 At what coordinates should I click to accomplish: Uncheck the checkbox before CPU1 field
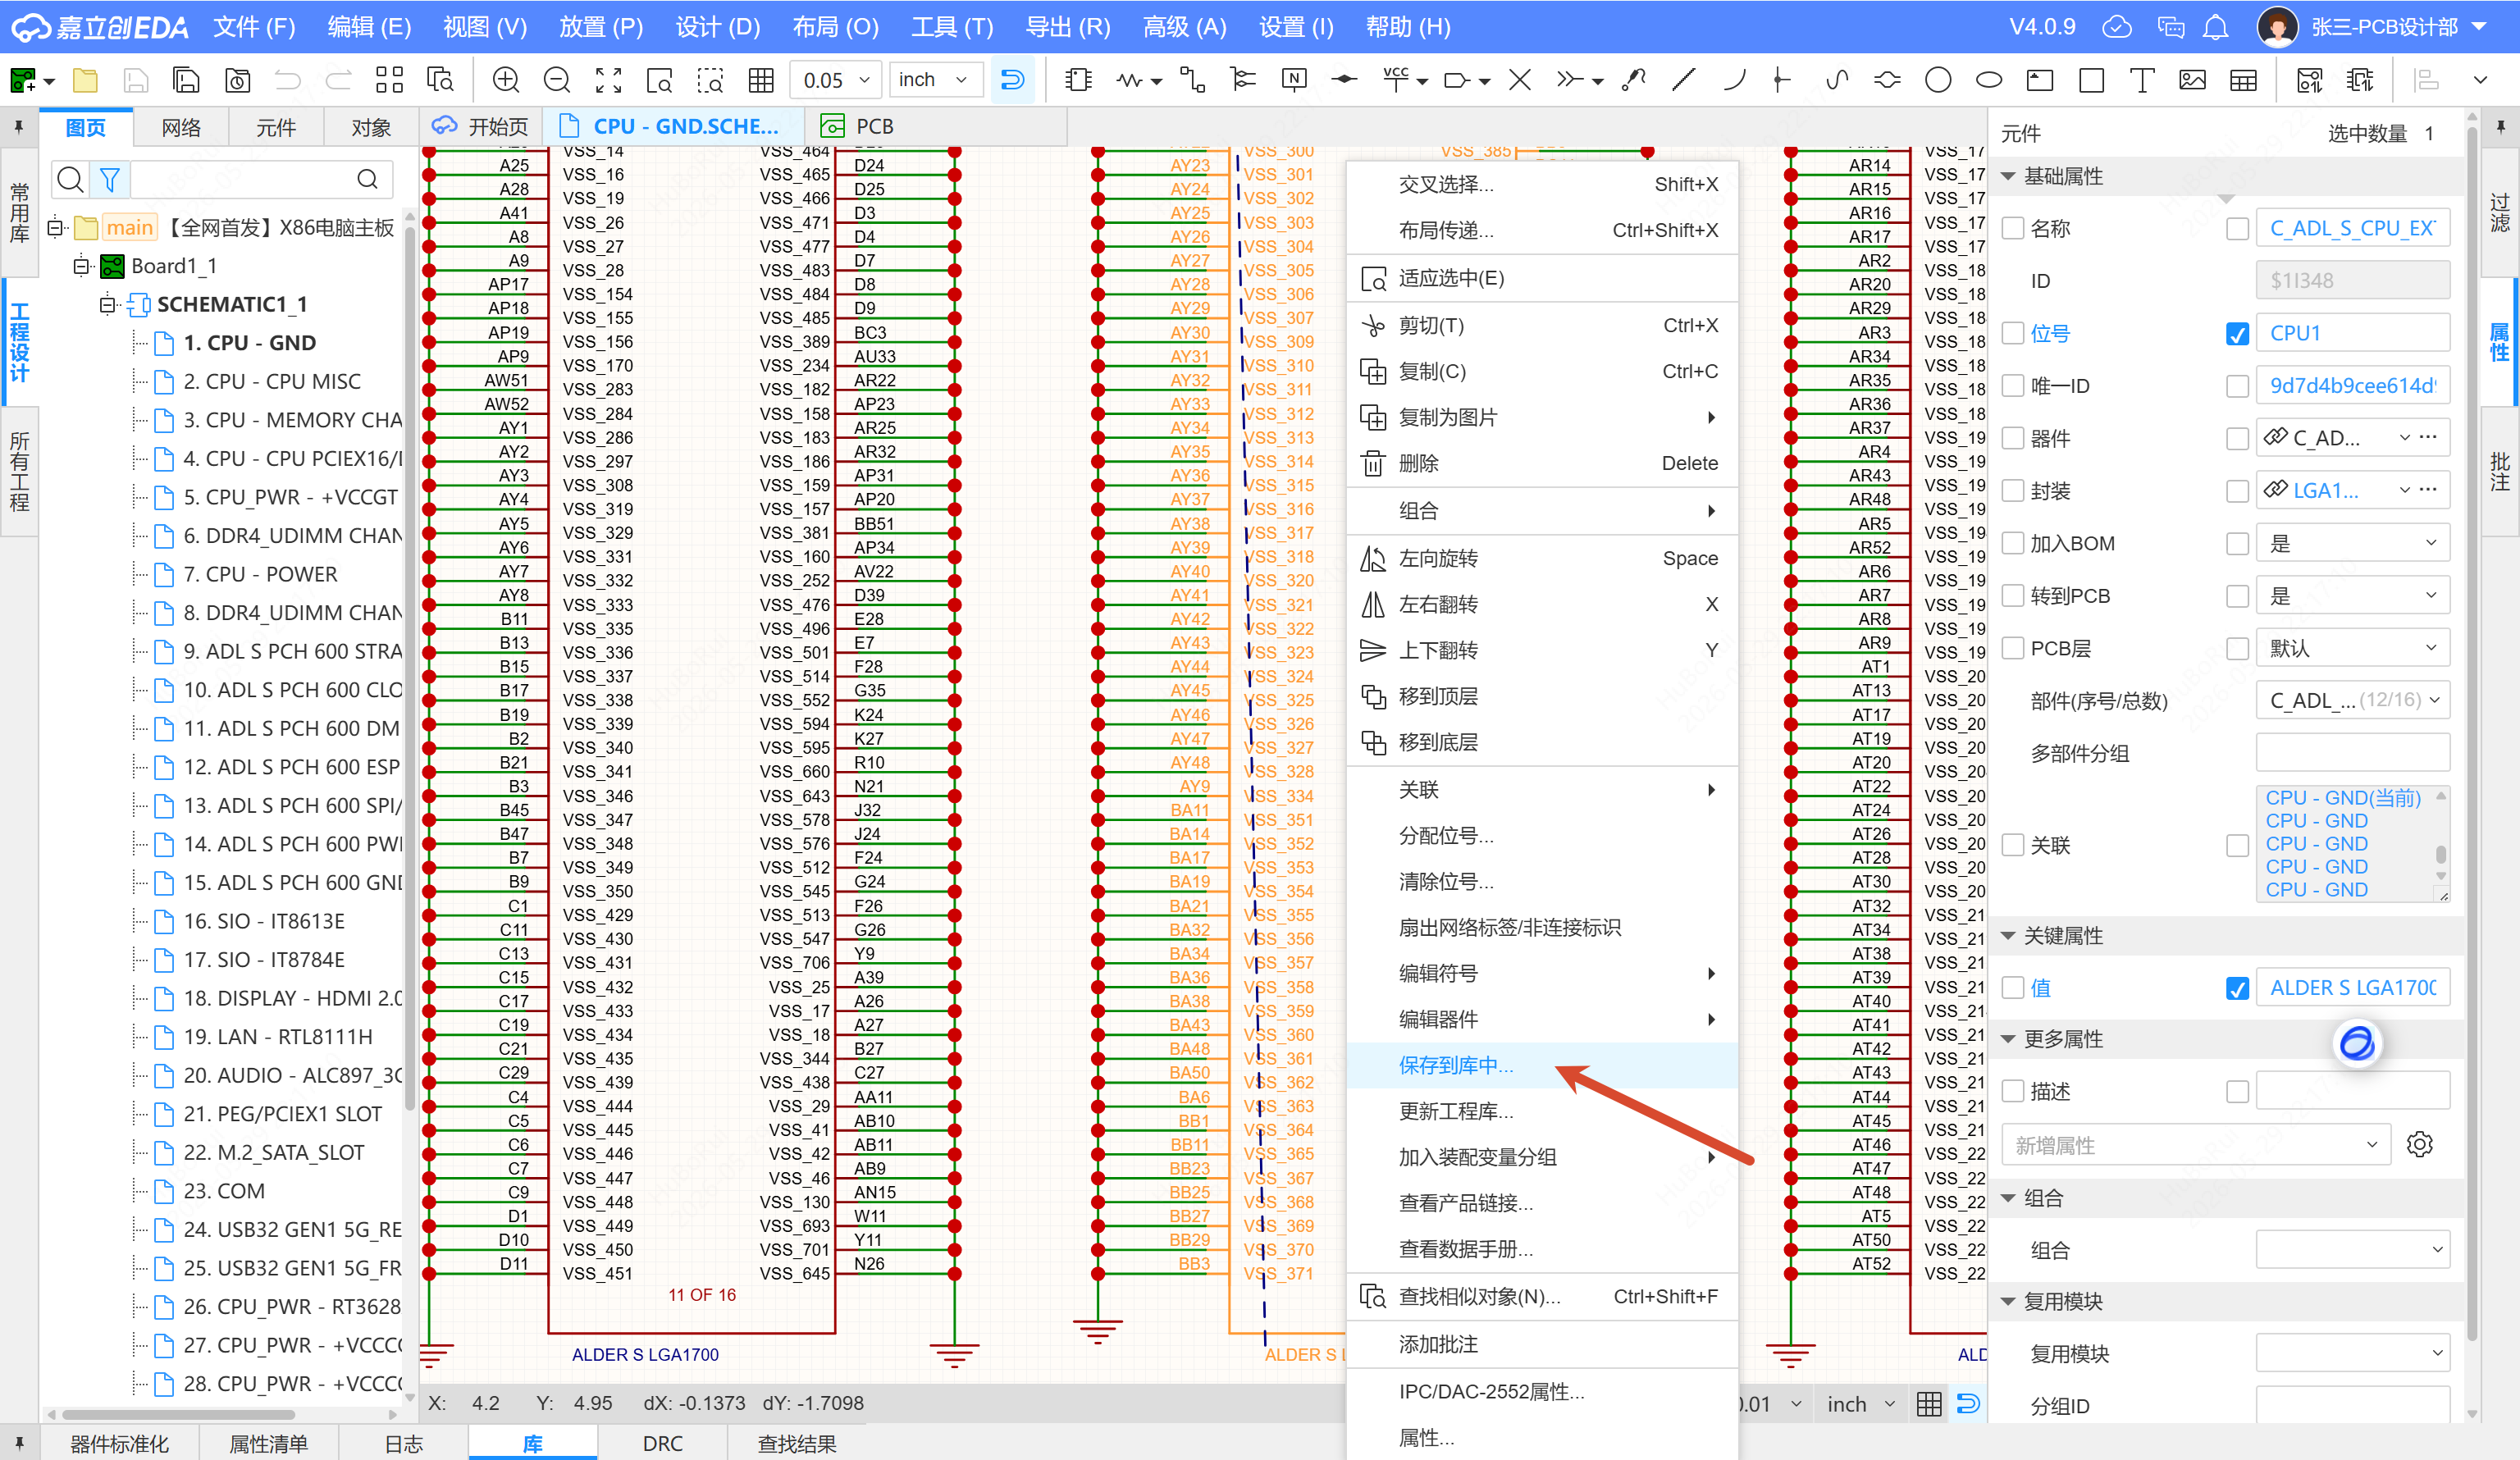pyautogui.click(x=2238, y=334)
